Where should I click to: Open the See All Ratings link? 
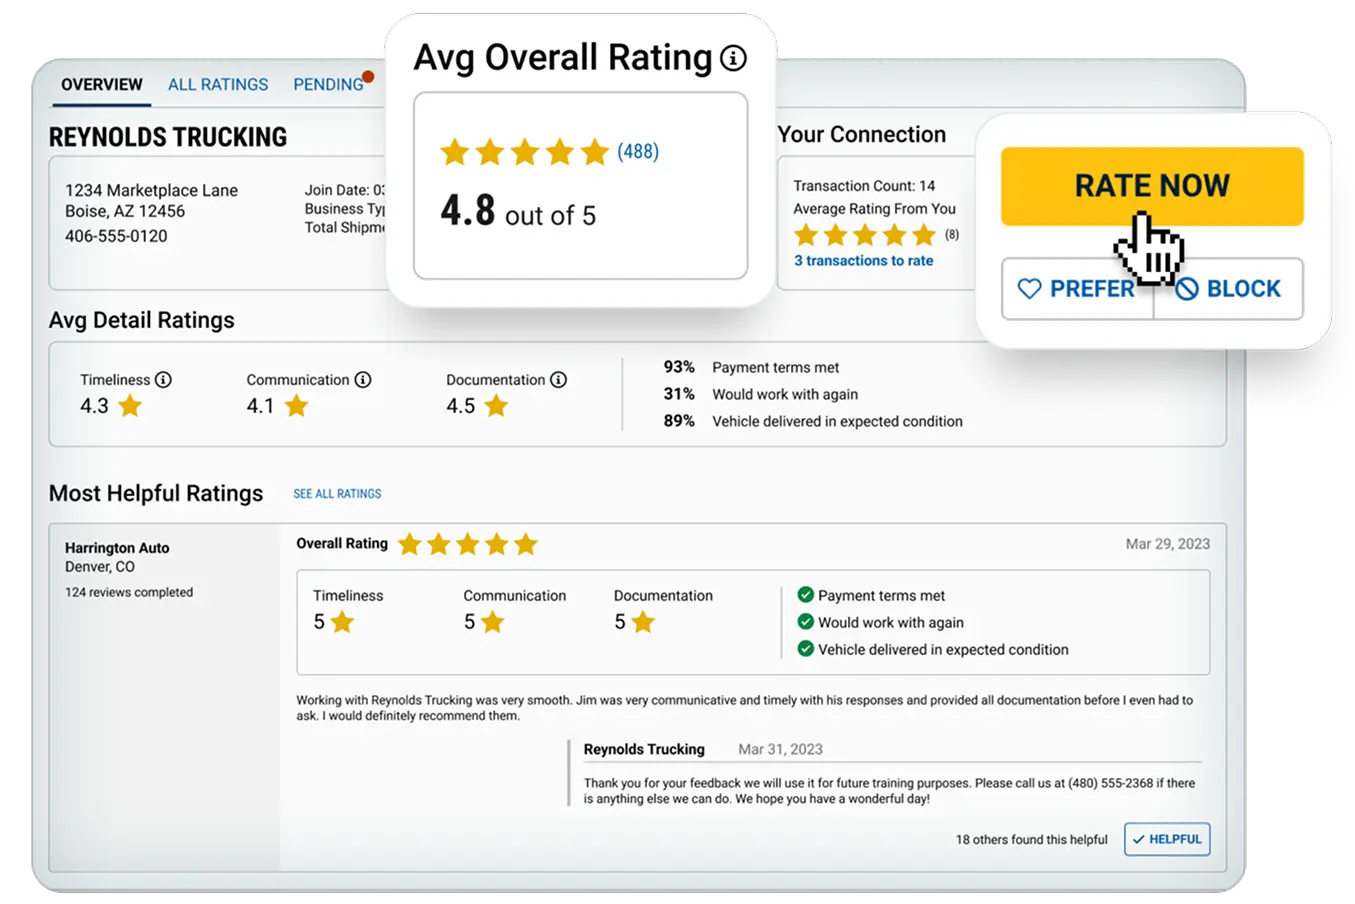coord(337,494)
